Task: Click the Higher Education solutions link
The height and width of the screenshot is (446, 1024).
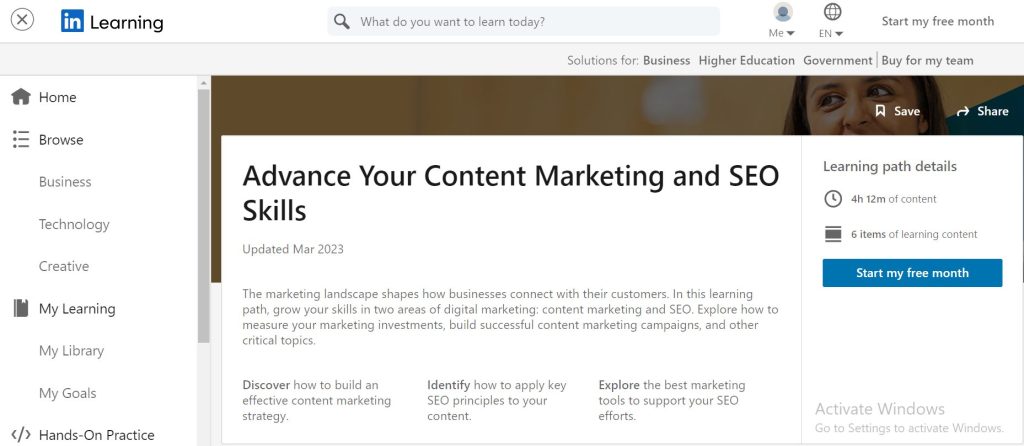Action: click(x=747, y=60)
